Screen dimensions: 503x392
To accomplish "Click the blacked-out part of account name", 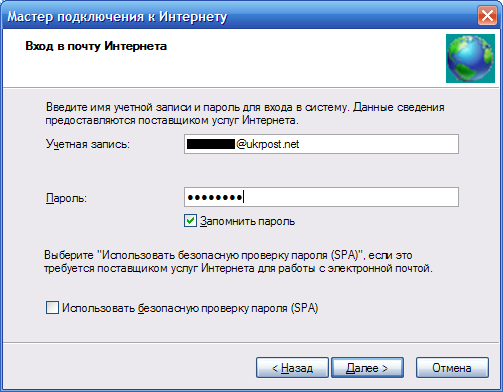I will [211, 144].
